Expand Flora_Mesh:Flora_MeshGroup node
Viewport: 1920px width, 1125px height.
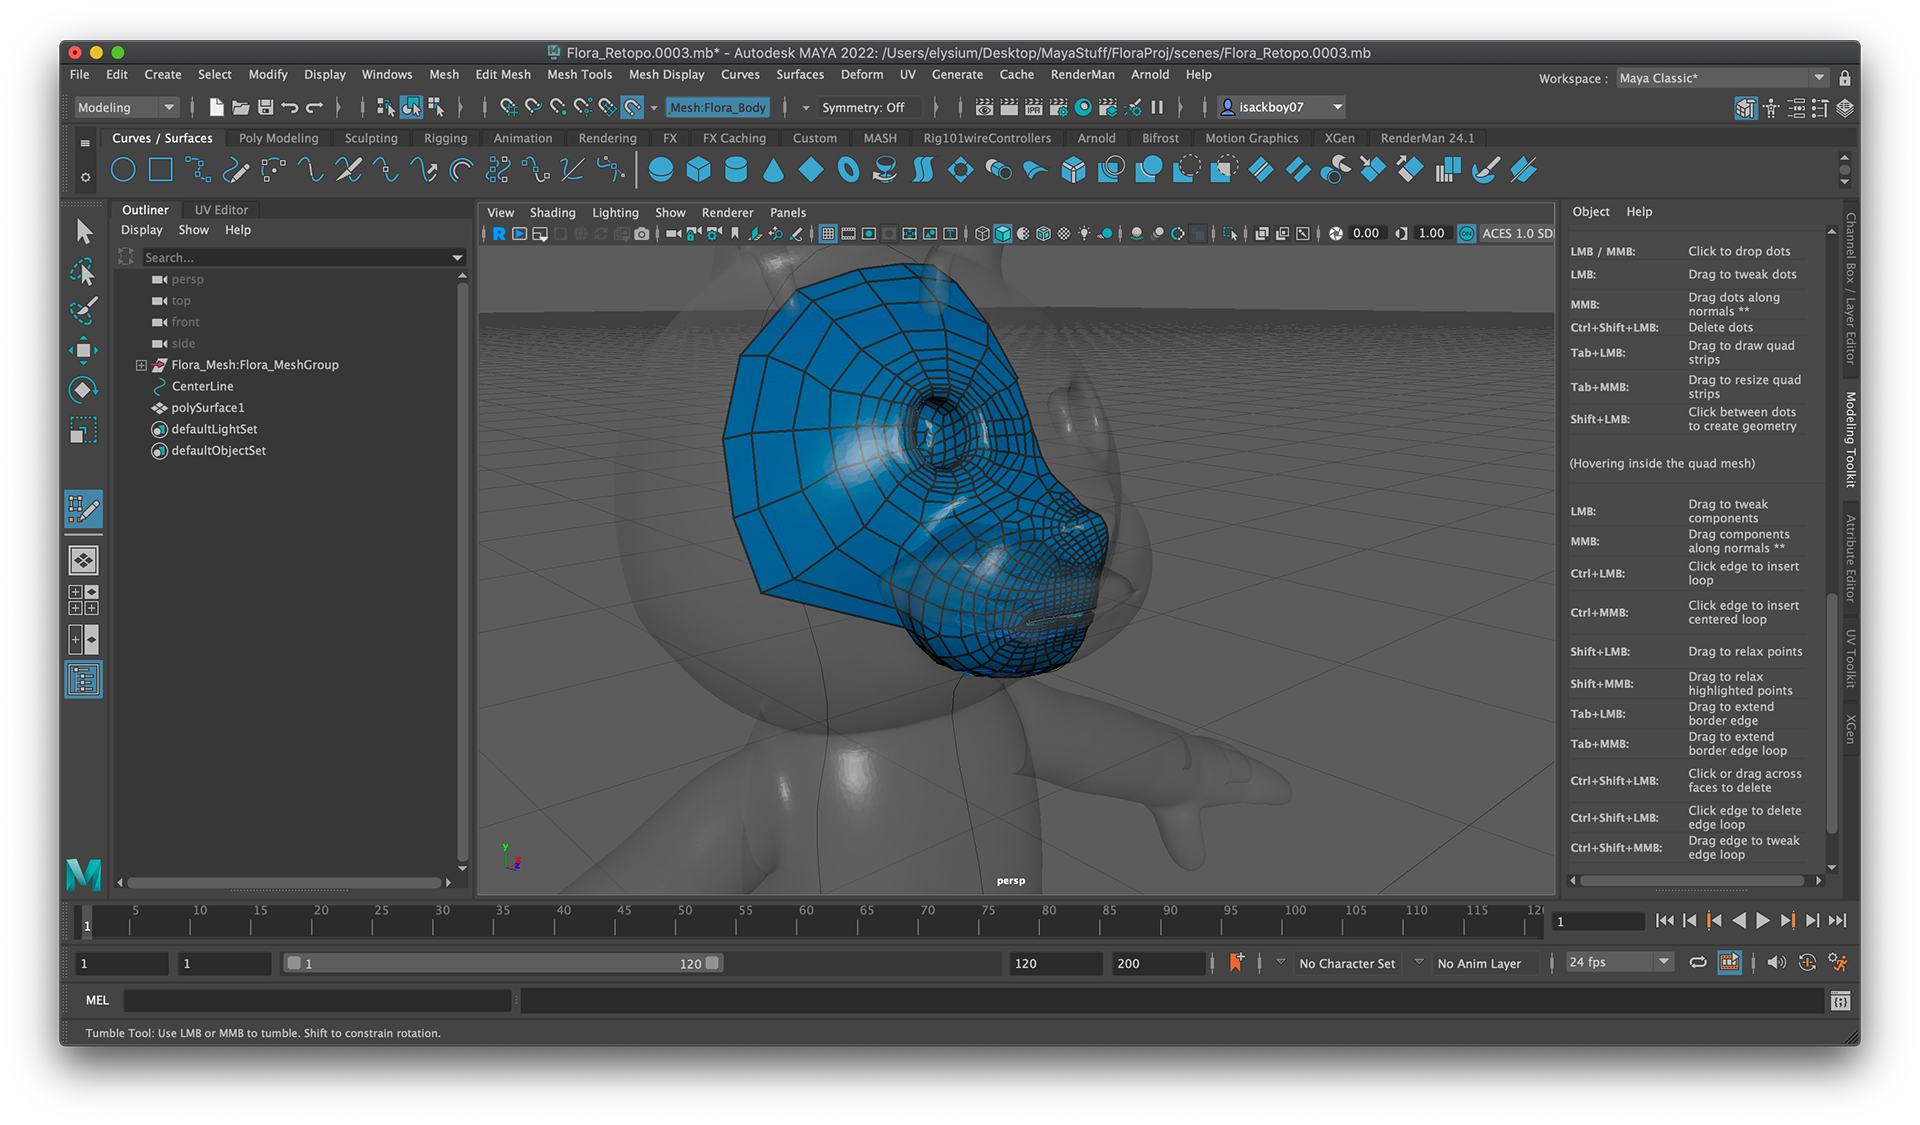coord(141,365)
